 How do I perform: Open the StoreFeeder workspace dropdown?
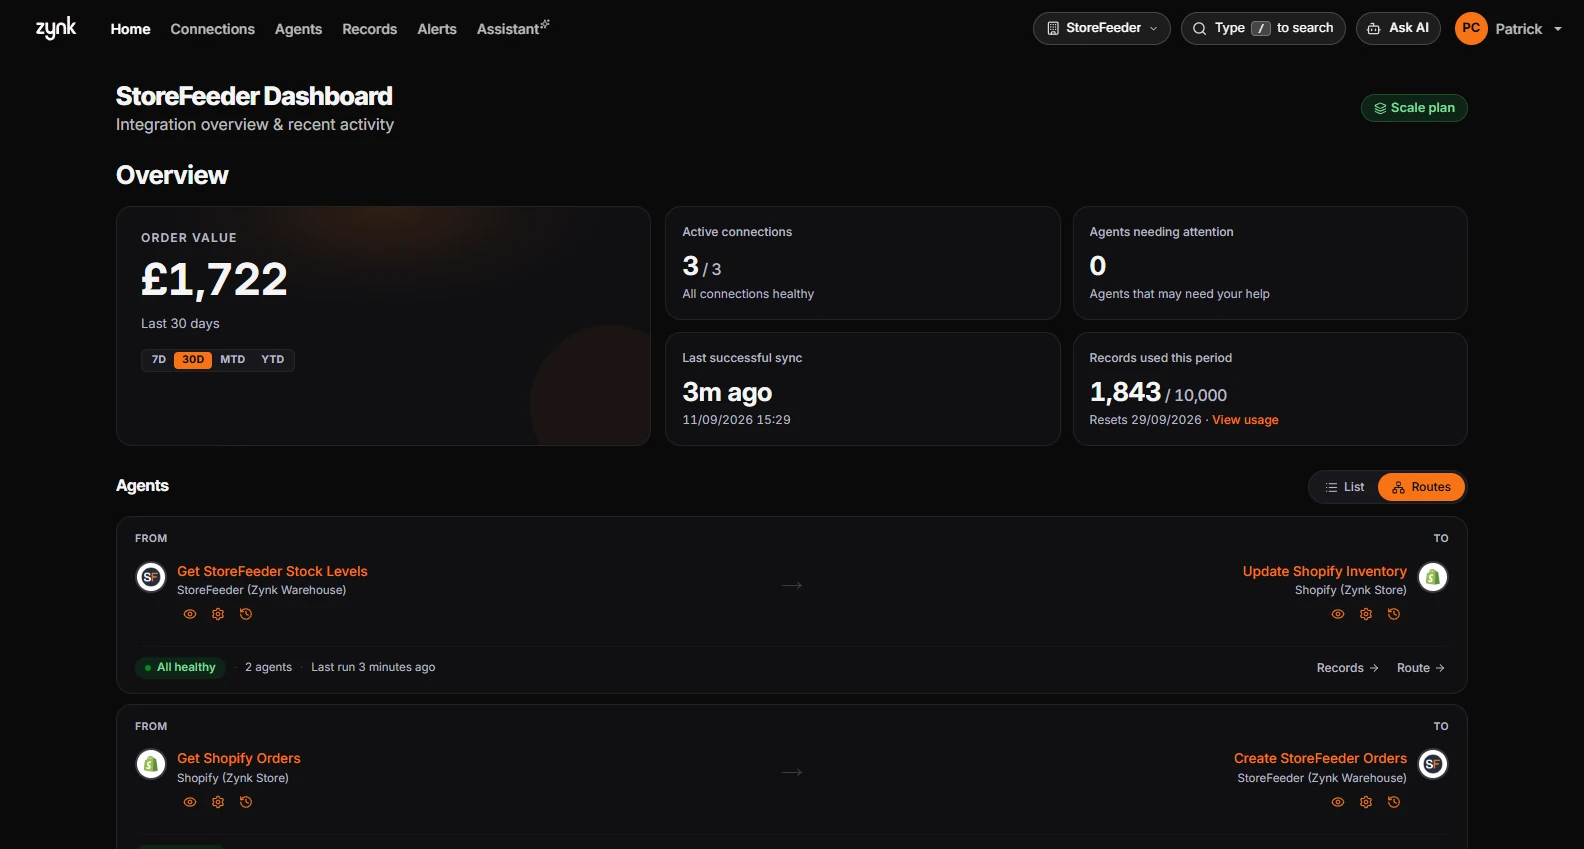[x=1102, y=28]
